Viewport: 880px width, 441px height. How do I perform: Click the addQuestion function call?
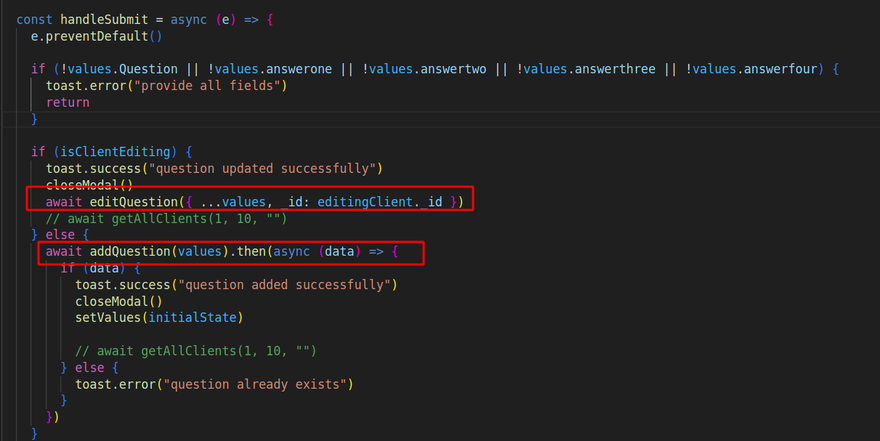[x=132, y=252]
